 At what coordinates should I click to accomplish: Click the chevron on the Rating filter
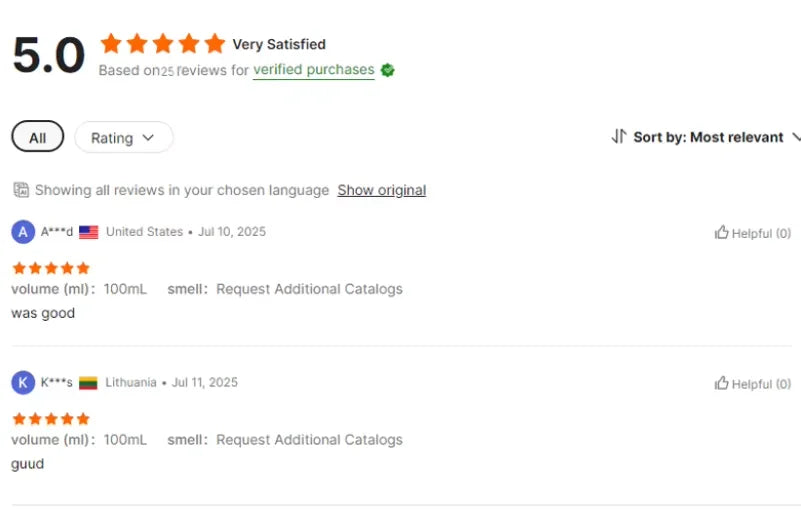(x=148, y=138)
